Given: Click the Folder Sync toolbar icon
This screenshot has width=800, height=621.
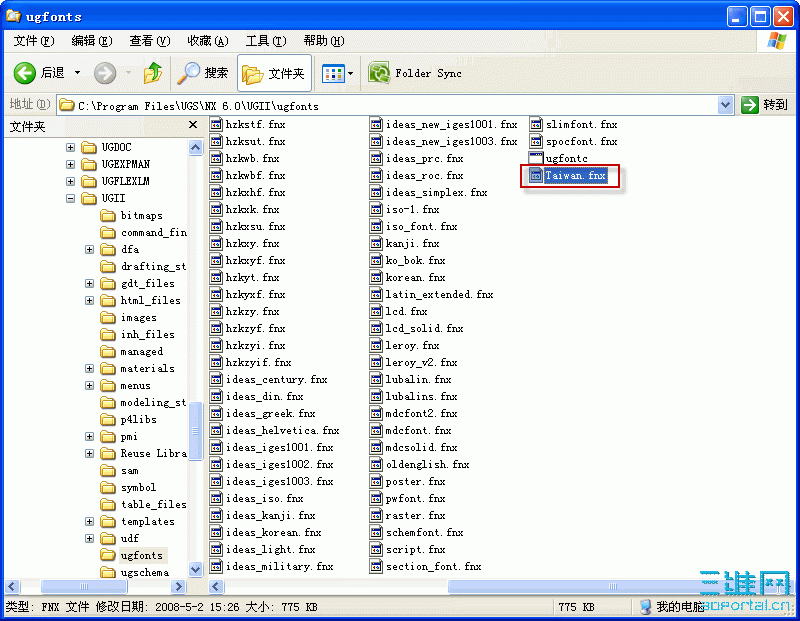Looking at the screenshot, I should pos(381,72).
